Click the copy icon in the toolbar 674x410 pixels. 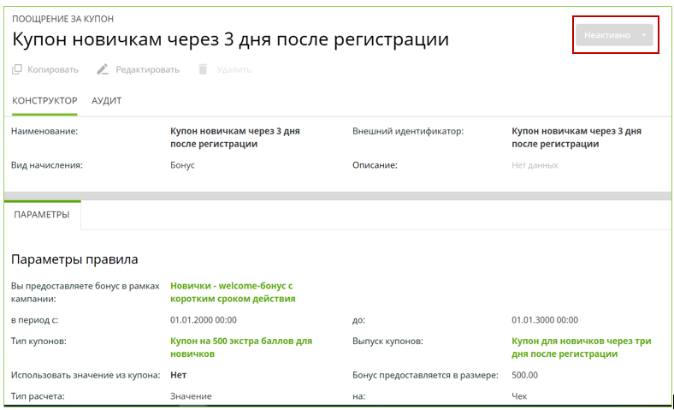[17, 70]
